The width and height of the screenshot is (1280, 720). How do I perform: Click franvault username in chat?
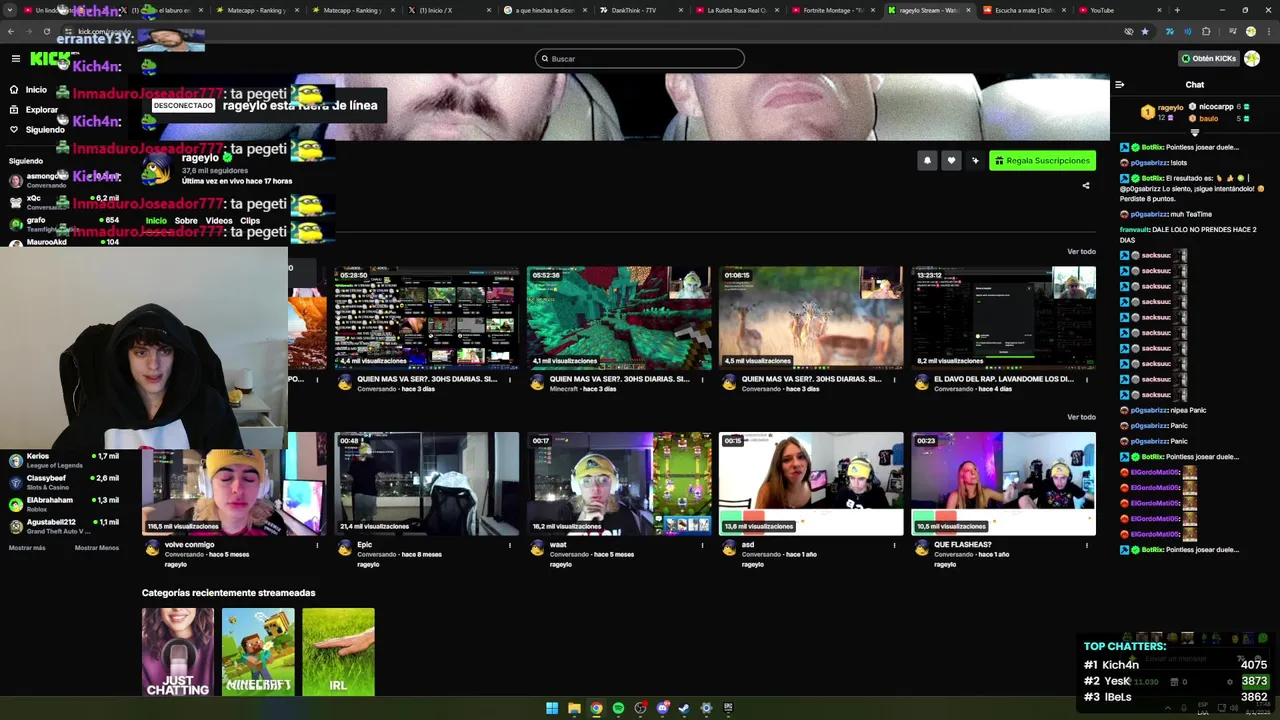coord(1134,230)
